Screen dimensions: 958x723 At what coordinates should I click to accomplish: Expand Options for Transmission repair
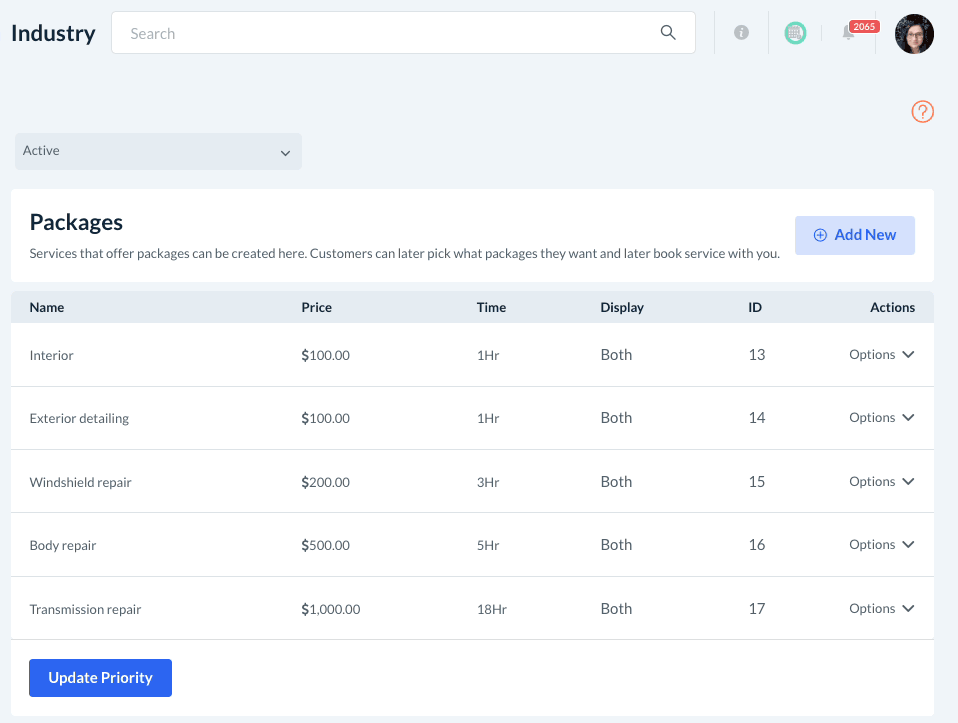click(x=881, y=609)
